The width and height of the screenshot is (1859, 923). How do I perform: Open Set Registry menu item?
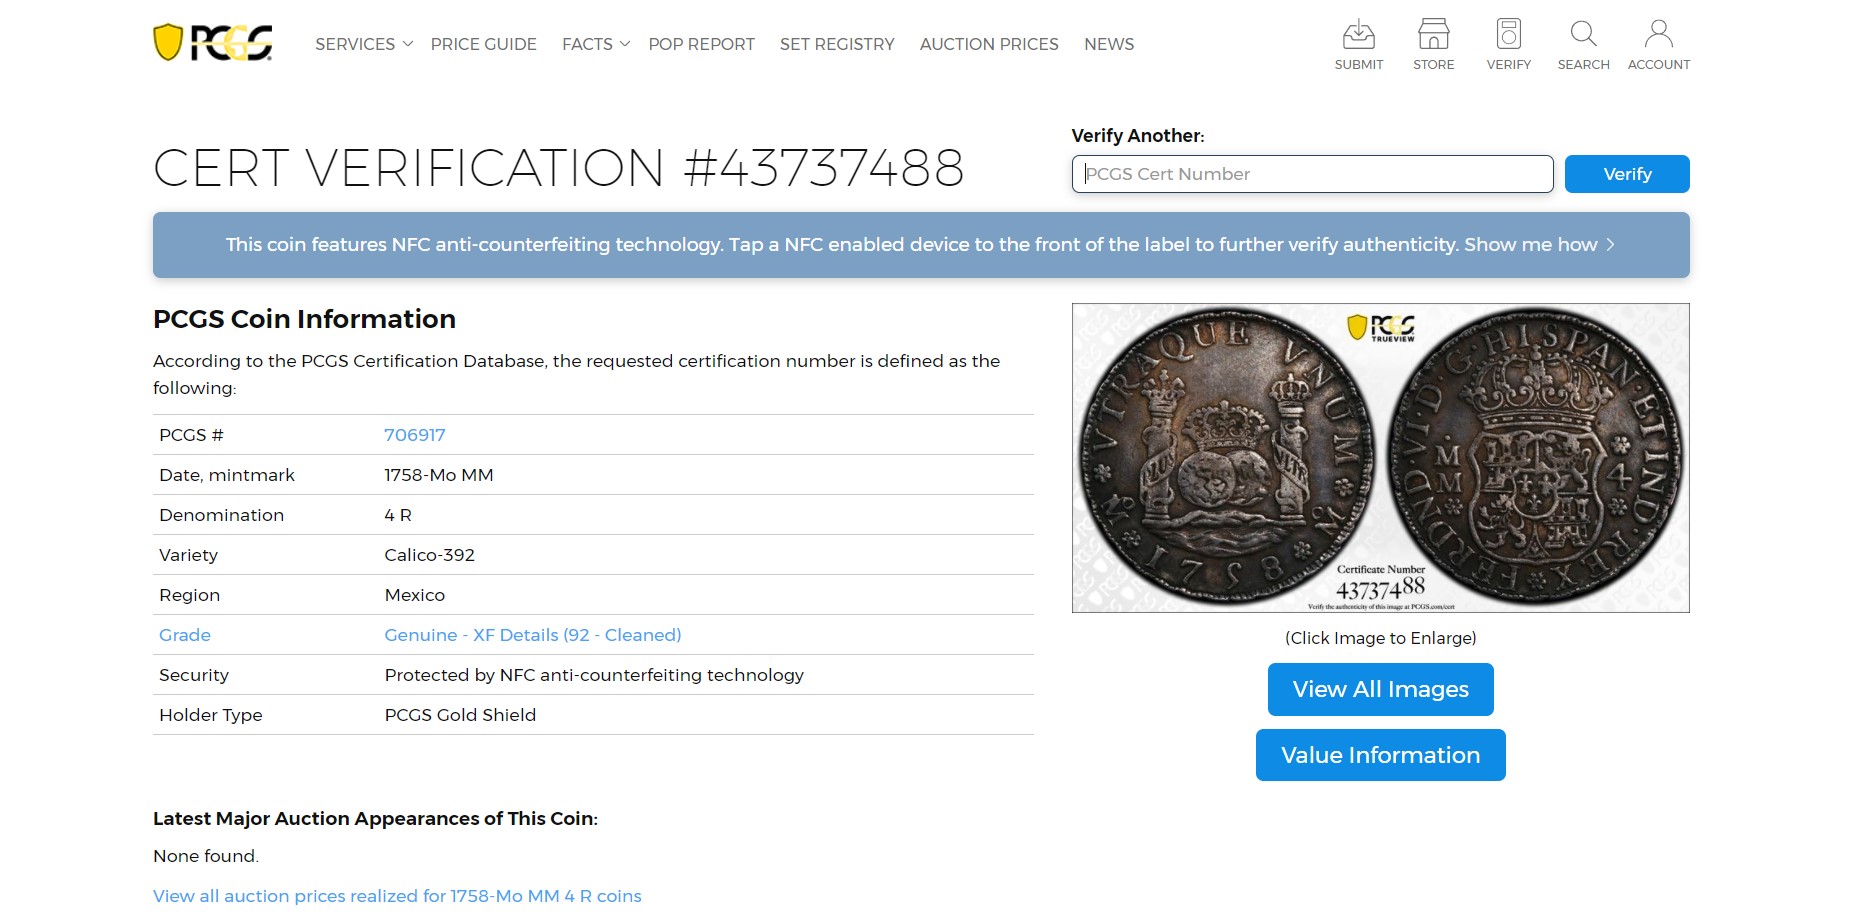click(837, 44)
